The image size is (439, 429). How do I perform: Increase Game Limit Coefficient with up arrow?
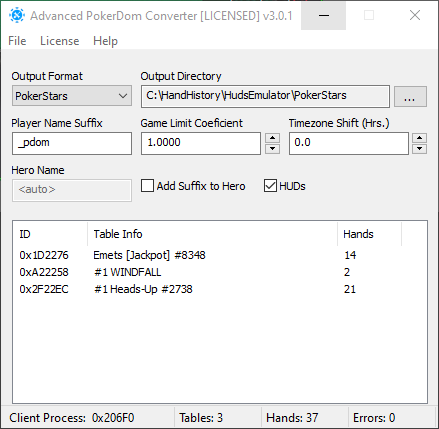click(x=273, y=138)
